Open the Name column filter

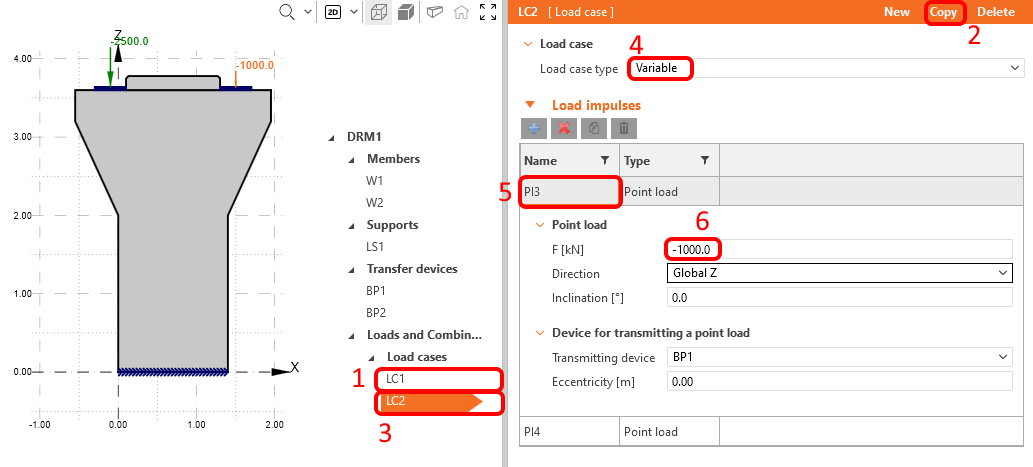pyautogui.click(x=604, y=161)
